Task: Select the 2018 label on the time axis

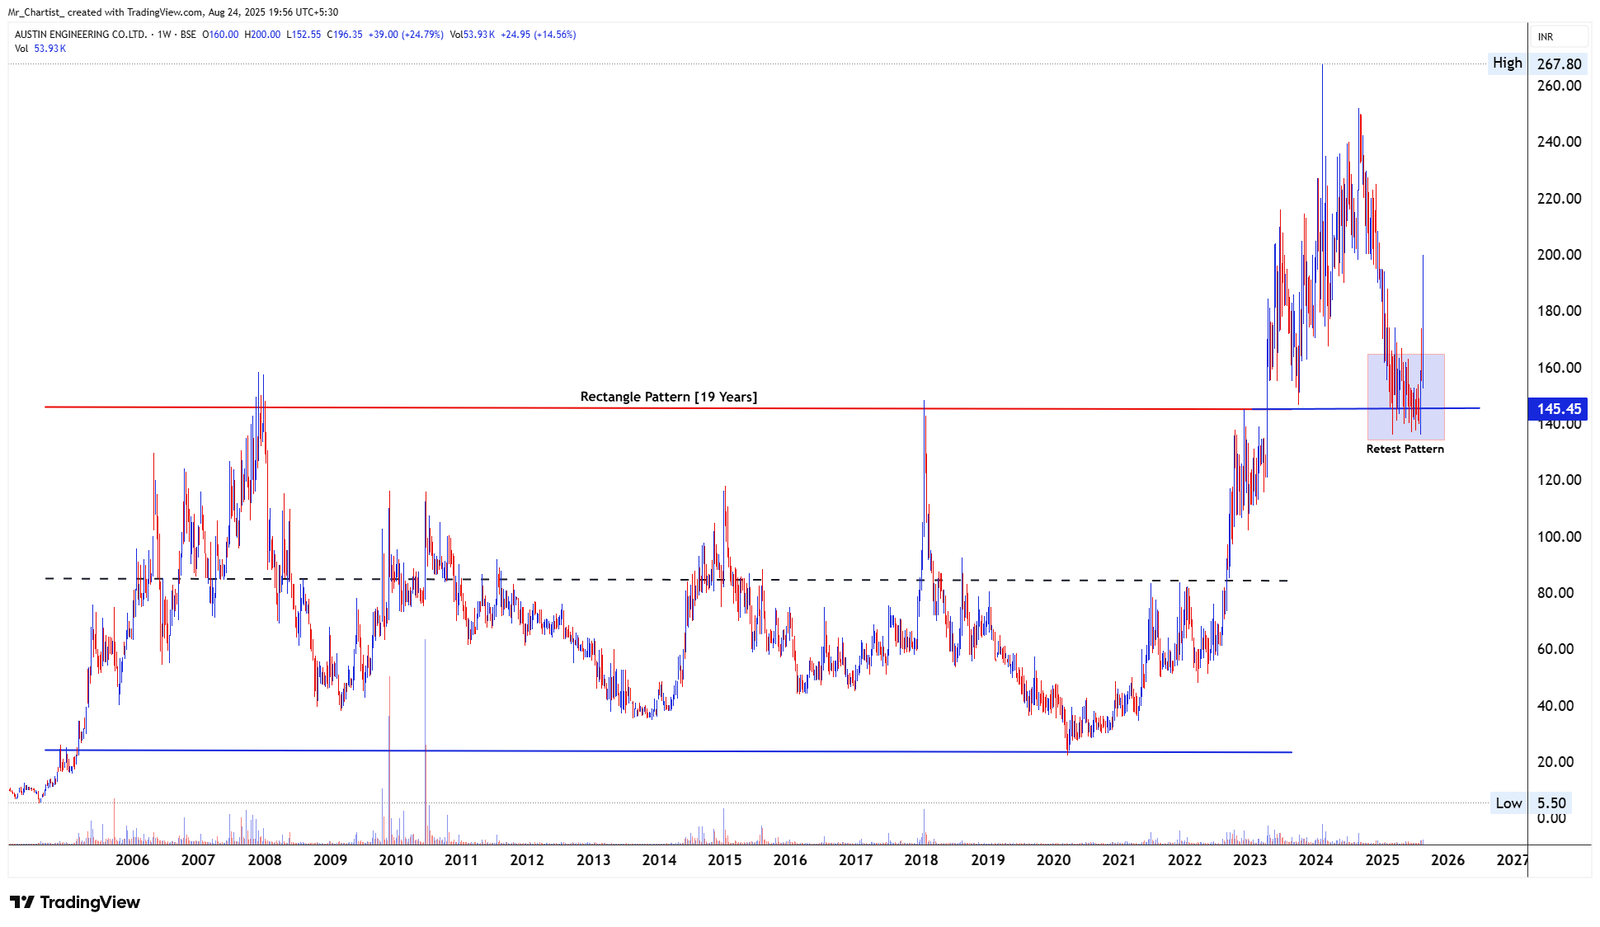Action: pyautogui.click(x=921, y=859)
